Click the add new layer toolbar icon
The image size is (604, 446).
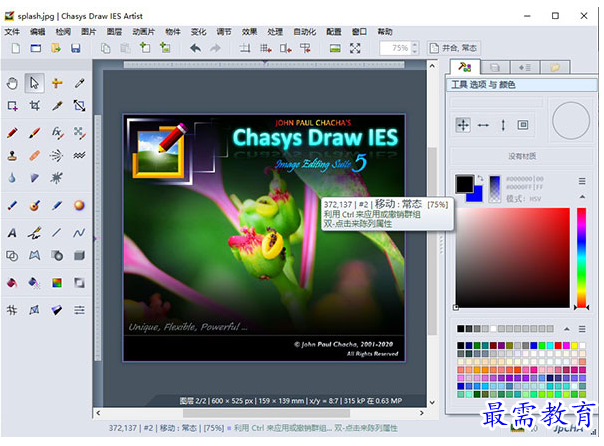145,48
